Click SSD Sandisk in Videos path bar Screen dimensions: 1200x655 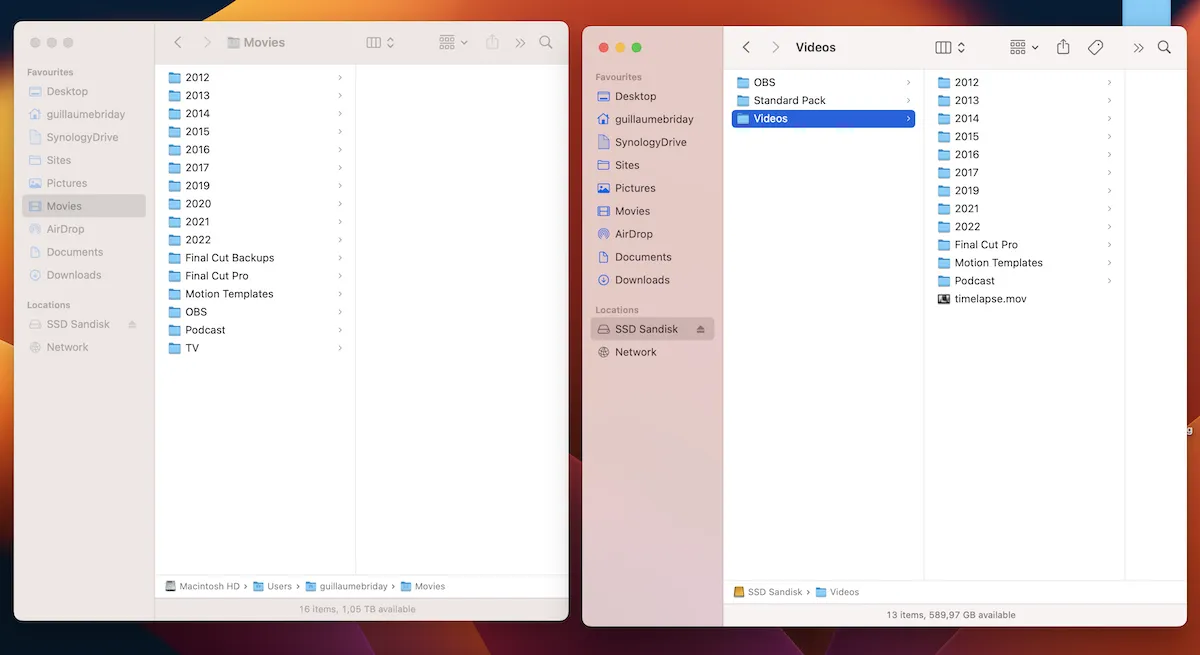(x=768, y=592)
